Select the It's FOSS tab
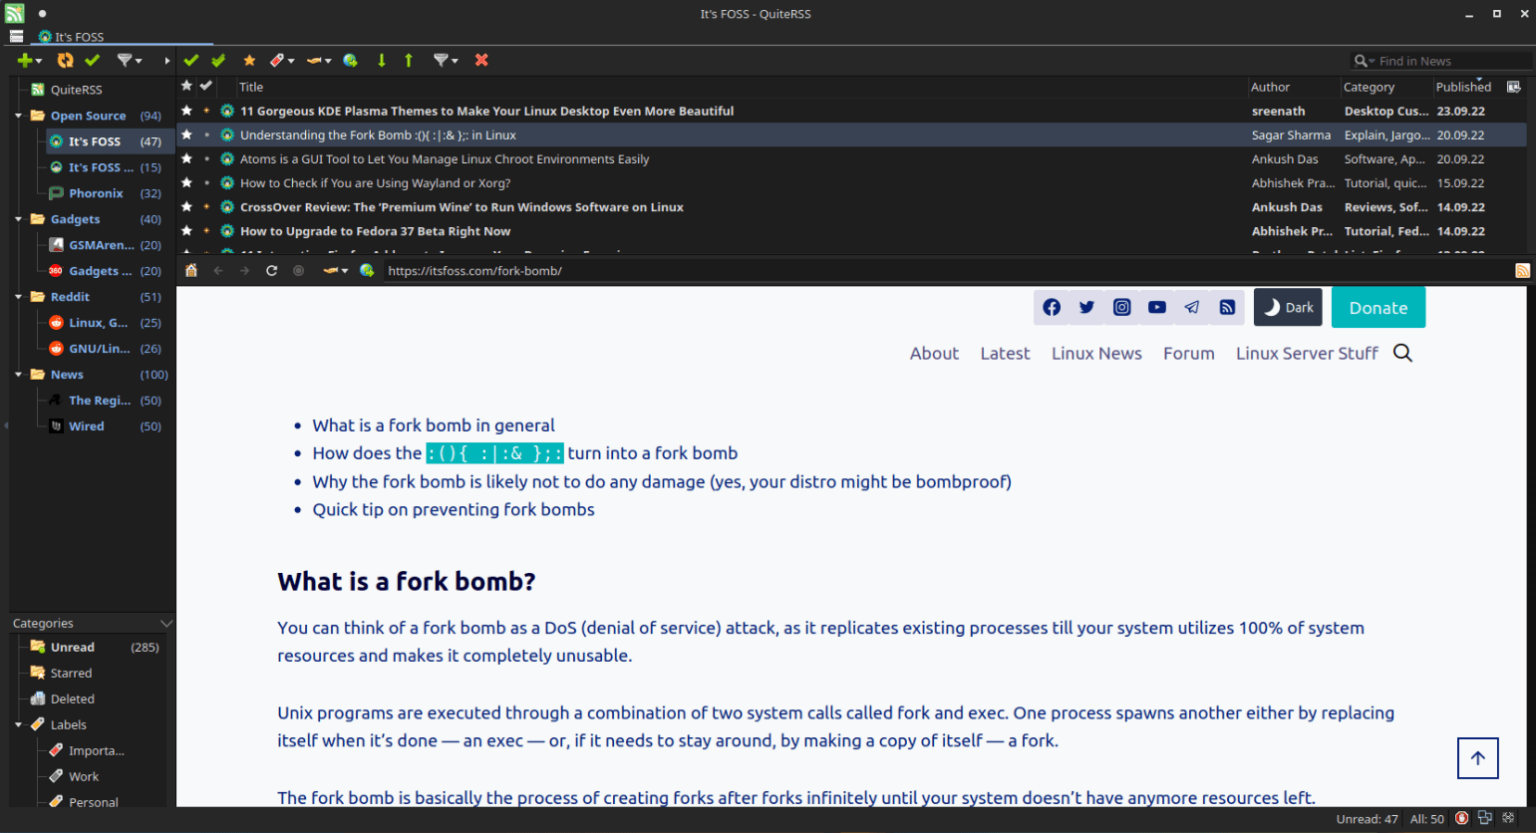Image resolution: width=1536 pixels, height=833 pixels. pyautogui.click(x=71, y=37)
